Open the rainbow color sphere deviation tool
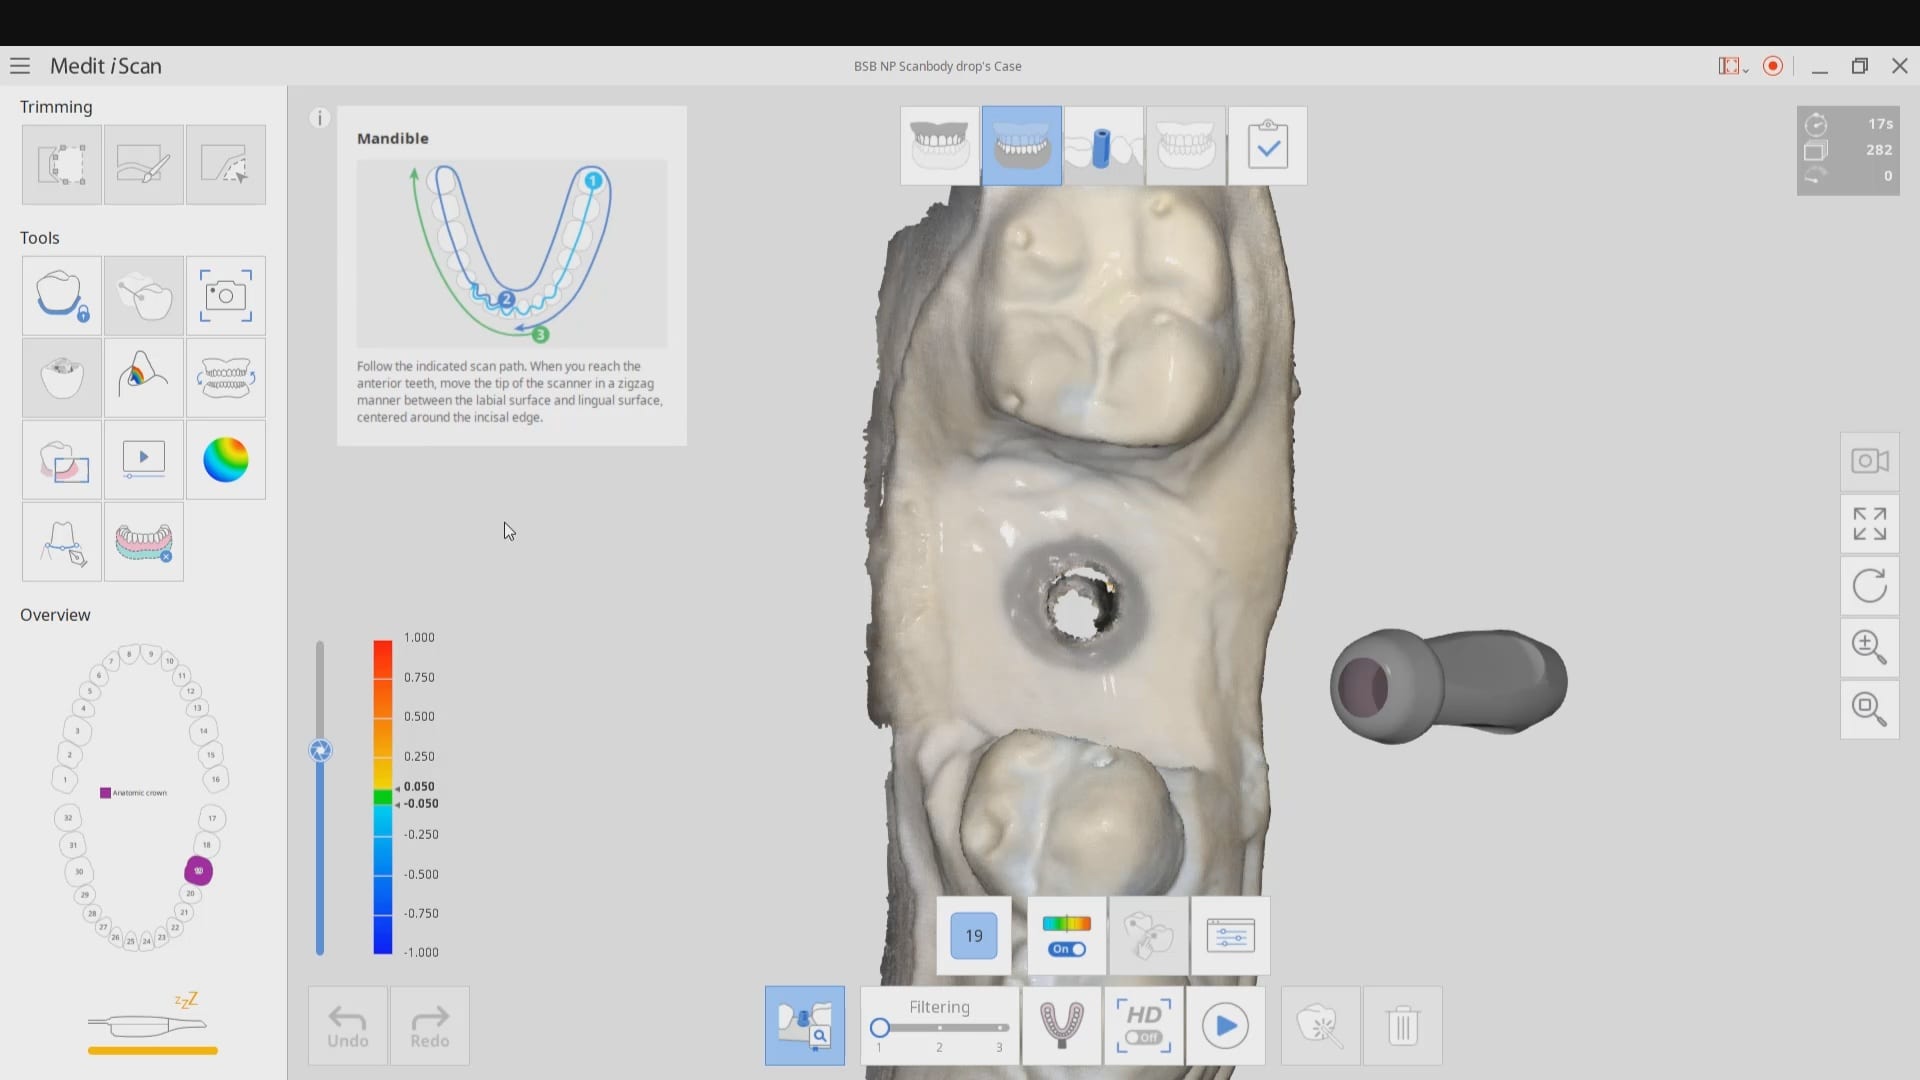1920x1080 pixels. click(226, 460)
